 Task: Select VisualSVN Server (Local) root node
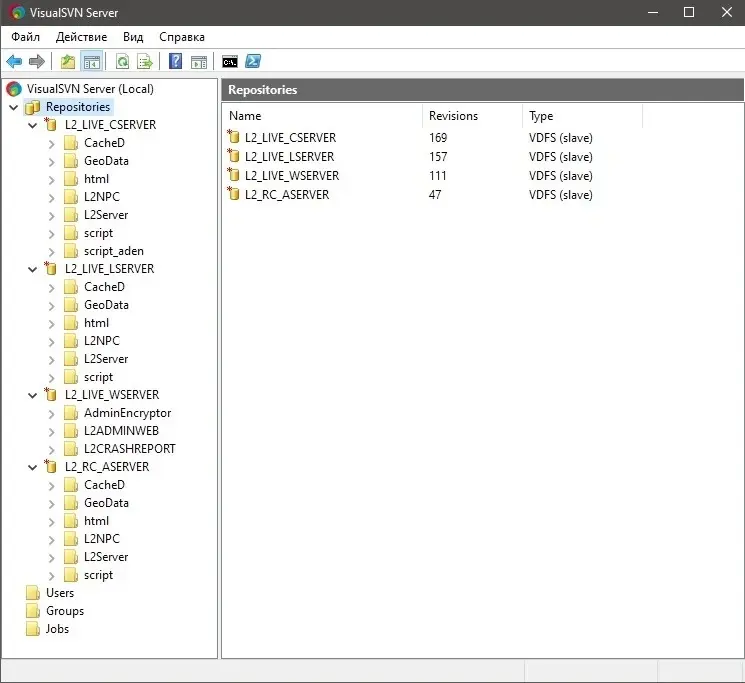tap(90, 89)
